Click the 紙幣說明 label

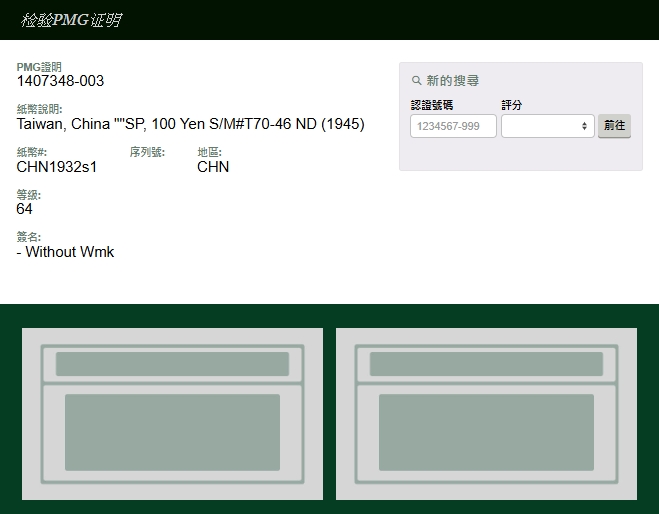(x=40, y=109)
